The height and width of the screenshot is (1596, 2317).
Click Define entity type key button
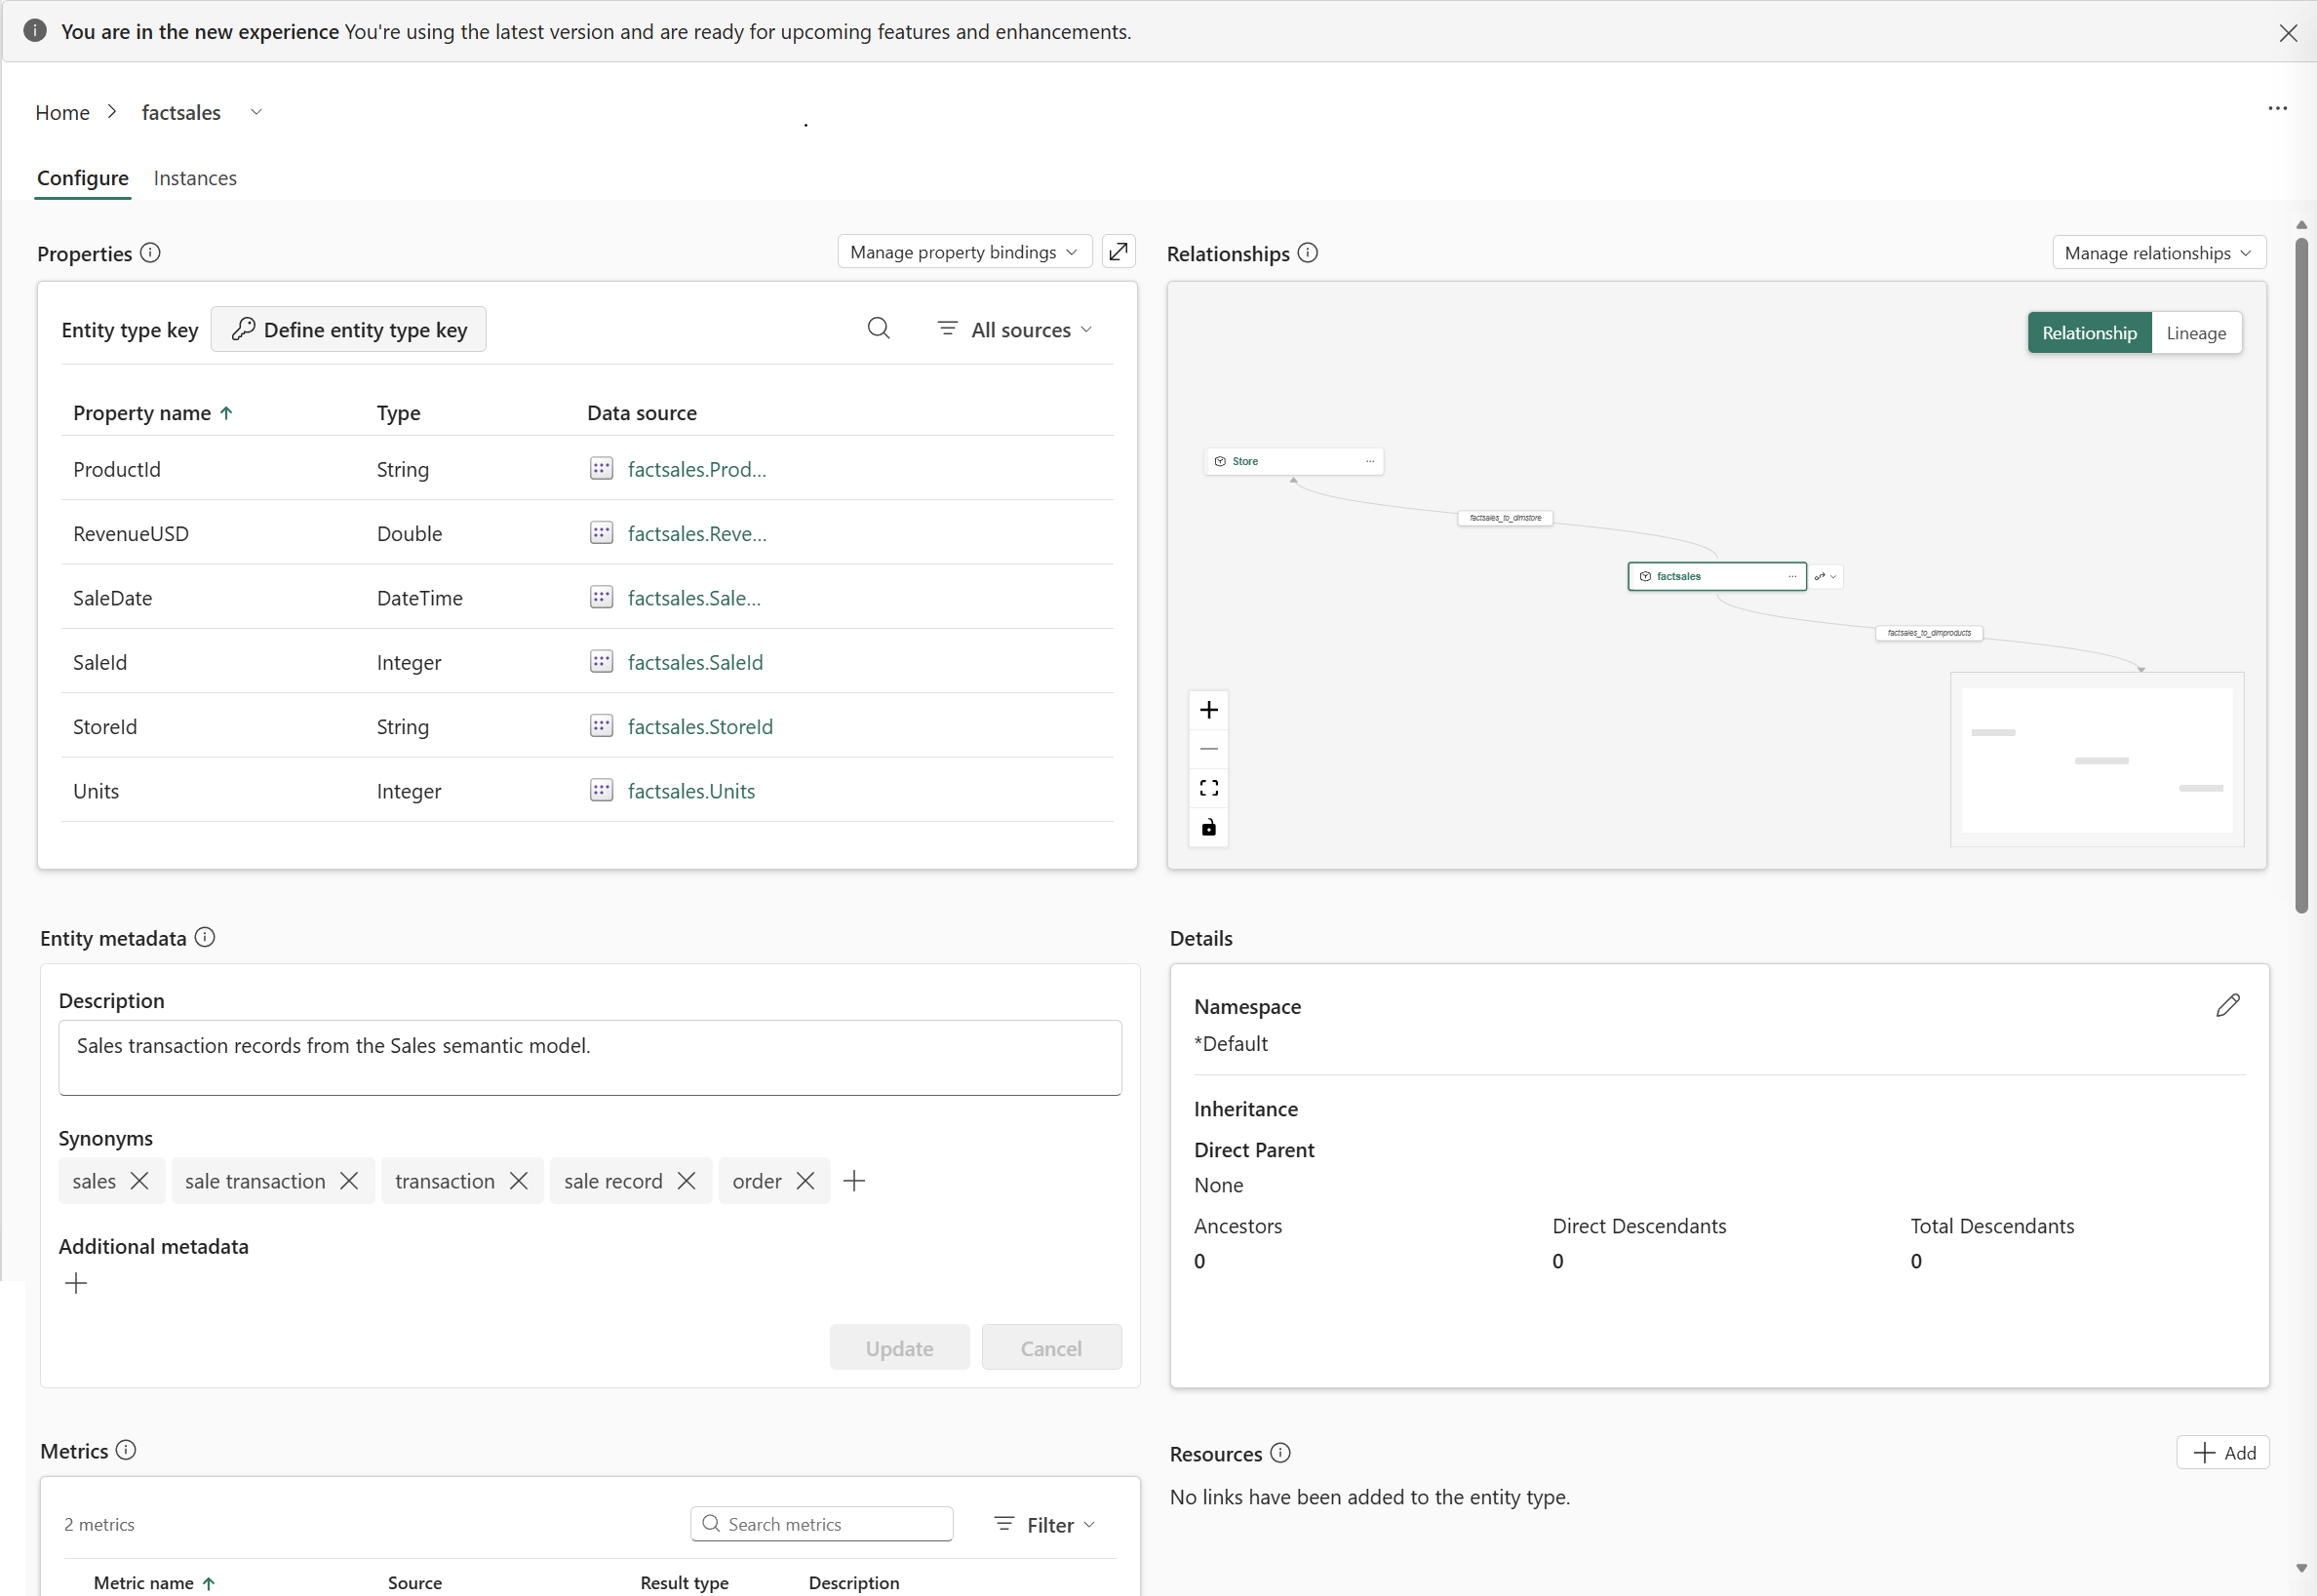348,329
